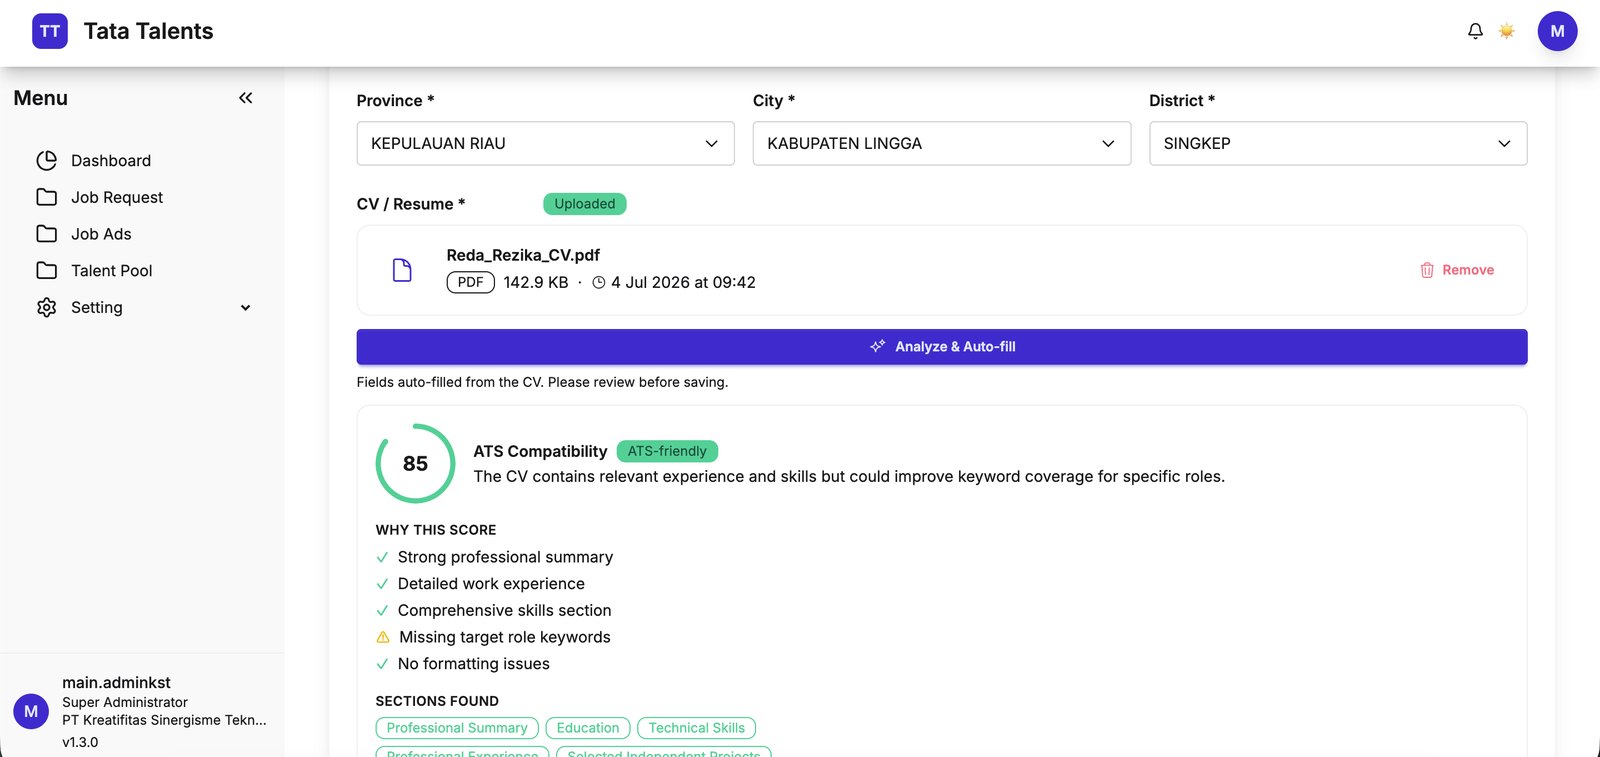Screen dimensions: 1600x757
Task: Click the ATS-friendly badge
Action: pyautogui.click(x=667, y=451)
